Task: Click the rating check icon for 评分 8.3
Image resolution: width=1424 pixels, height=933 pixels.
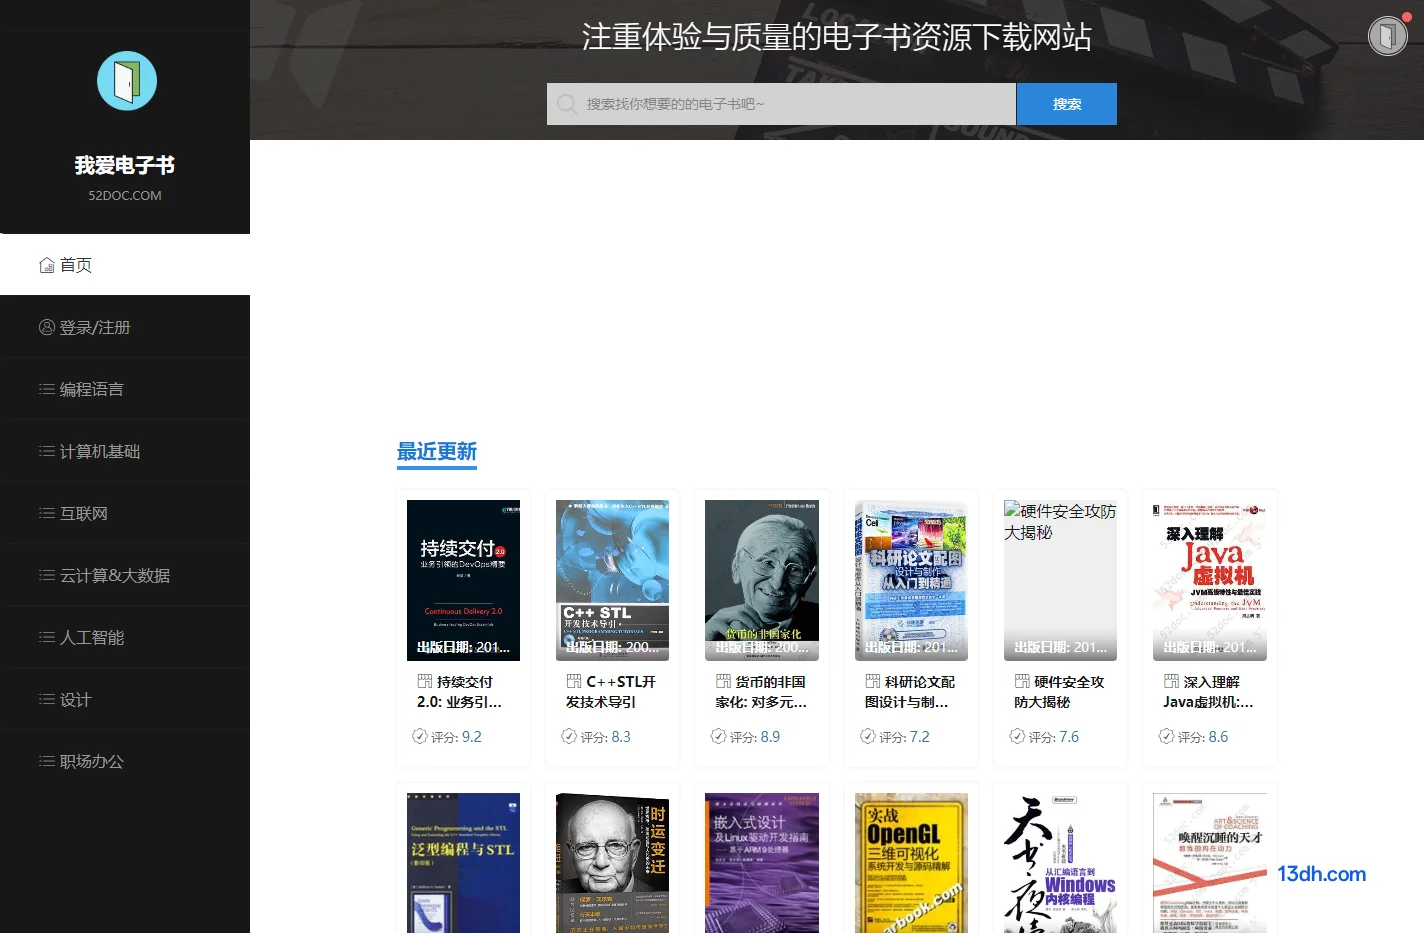Action: coord(569,736)
